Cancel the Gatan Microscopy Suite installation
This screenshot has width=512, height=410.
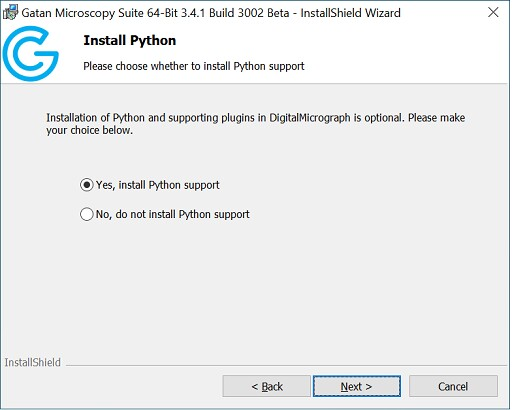point(453,386)
